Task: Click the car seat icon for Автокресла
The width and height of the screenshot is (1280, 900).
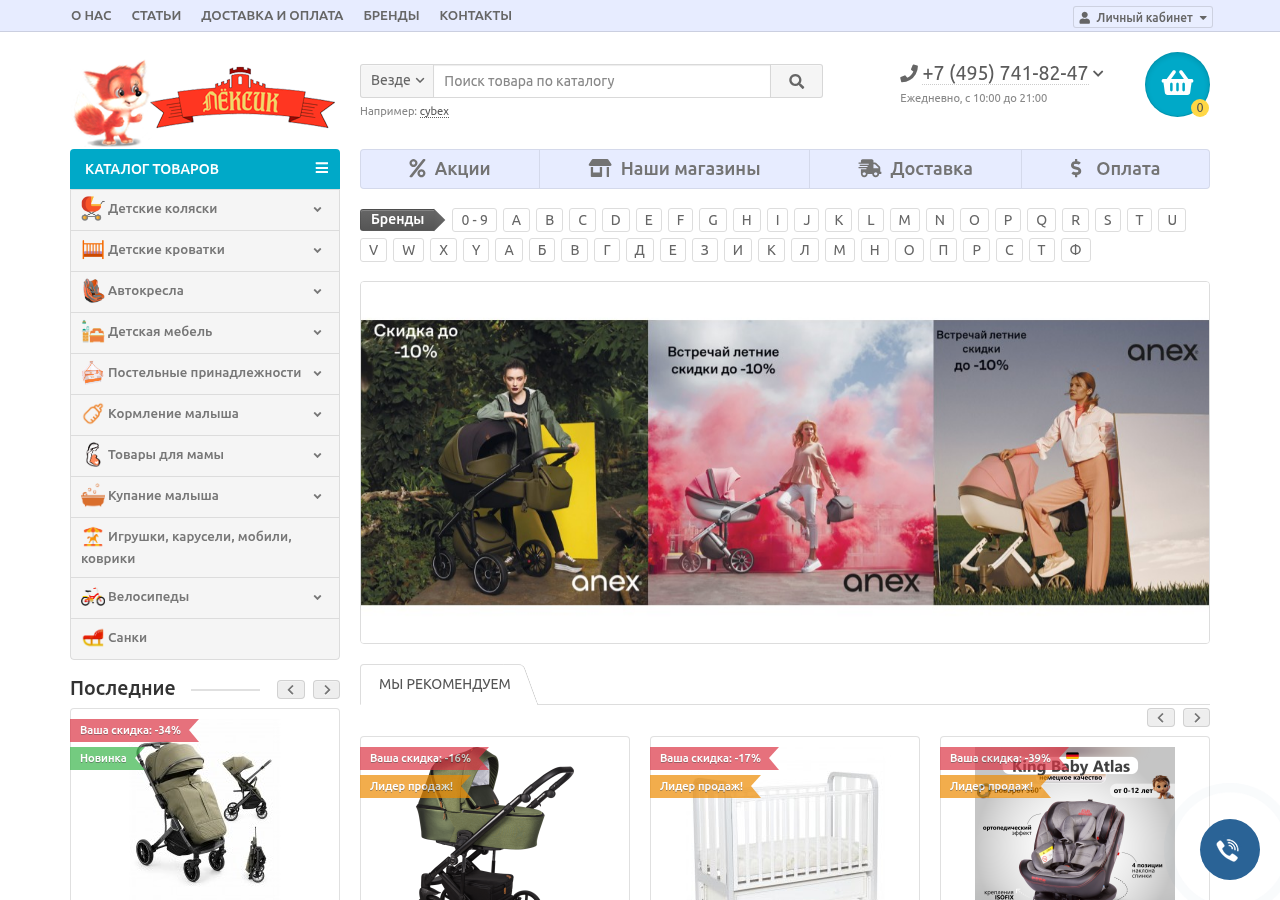Action: pyautogui.click(x=93, y=290)
